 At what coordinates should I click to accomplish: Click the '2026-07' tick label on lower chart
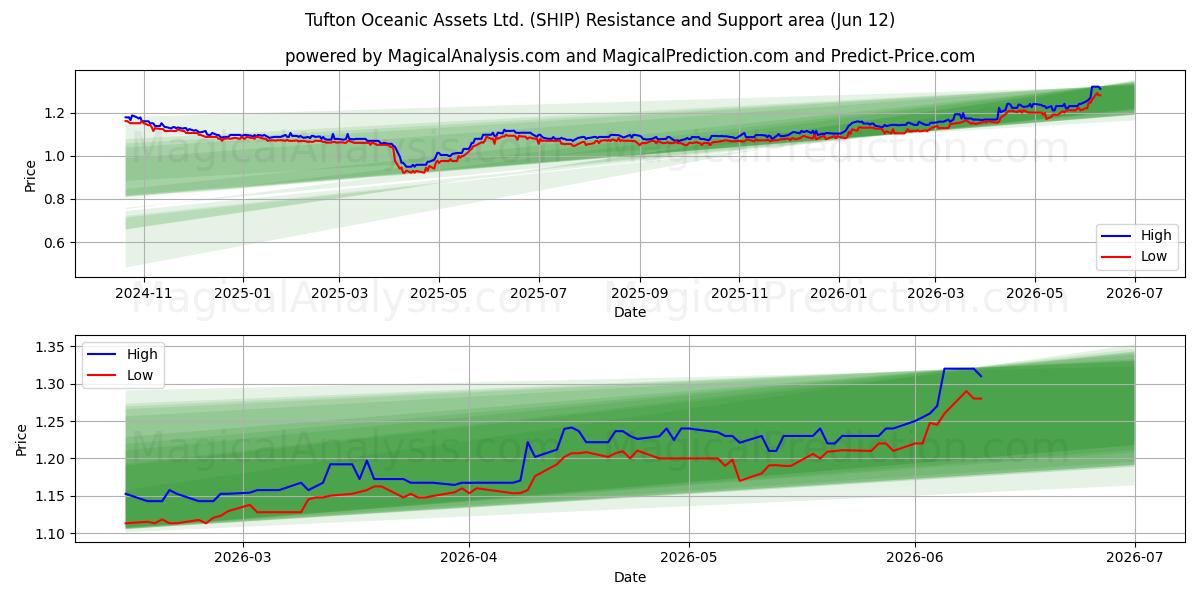coord(1135,559)
